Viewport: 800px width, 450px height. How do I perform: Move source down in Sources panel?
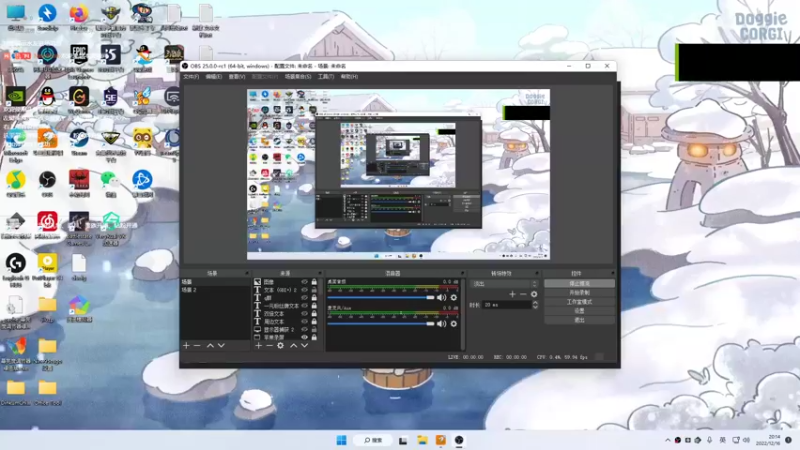point(304,346)
